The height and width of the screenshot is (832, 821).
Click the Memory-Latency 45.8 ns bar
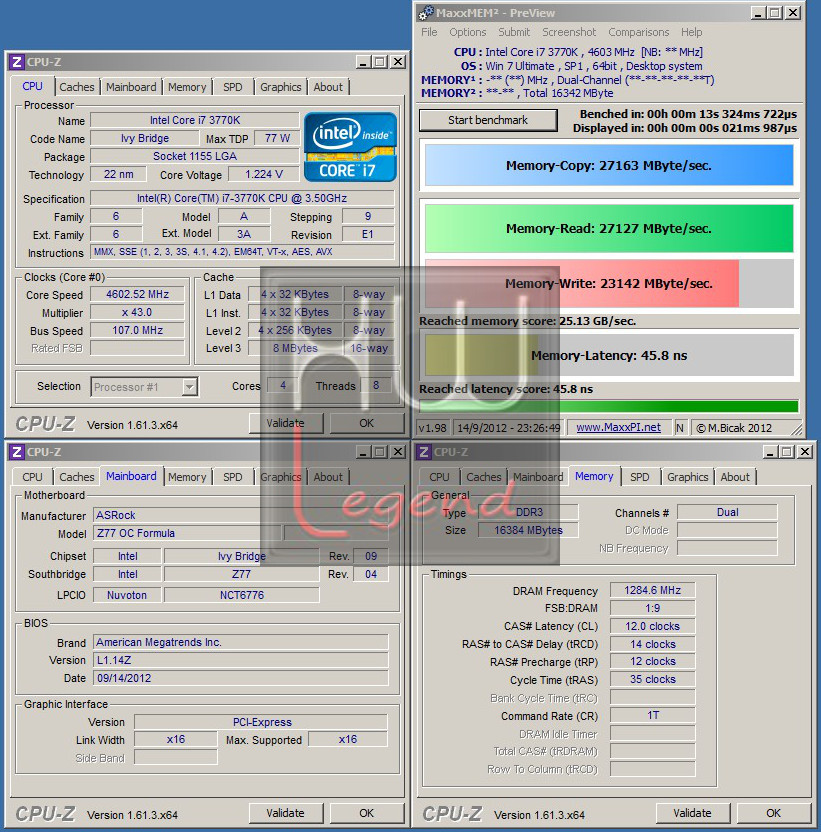(x=609, y=356)
